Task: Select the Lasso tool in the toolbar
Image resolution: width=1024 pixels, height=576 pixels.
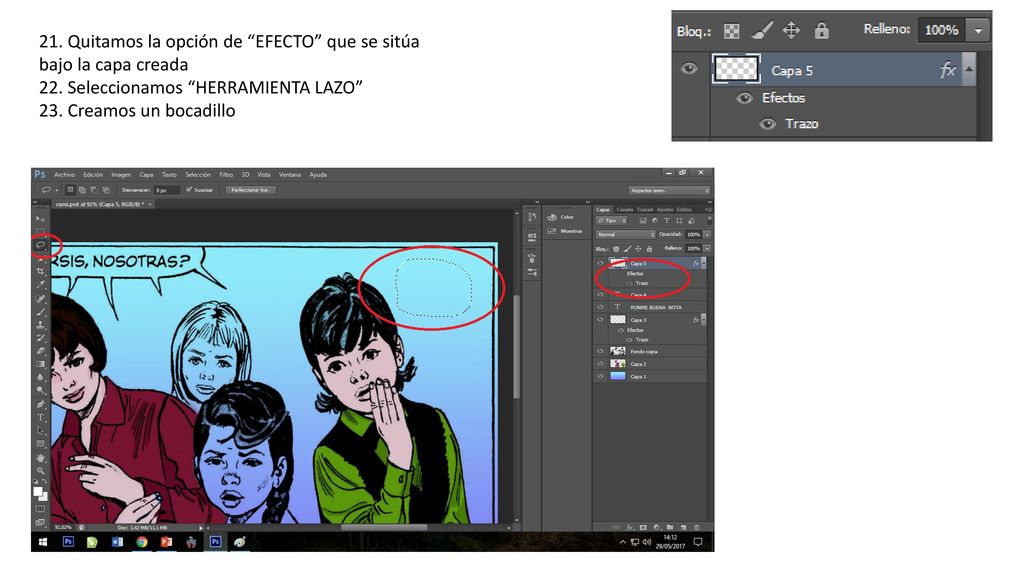Action: [x=40, y=245]
